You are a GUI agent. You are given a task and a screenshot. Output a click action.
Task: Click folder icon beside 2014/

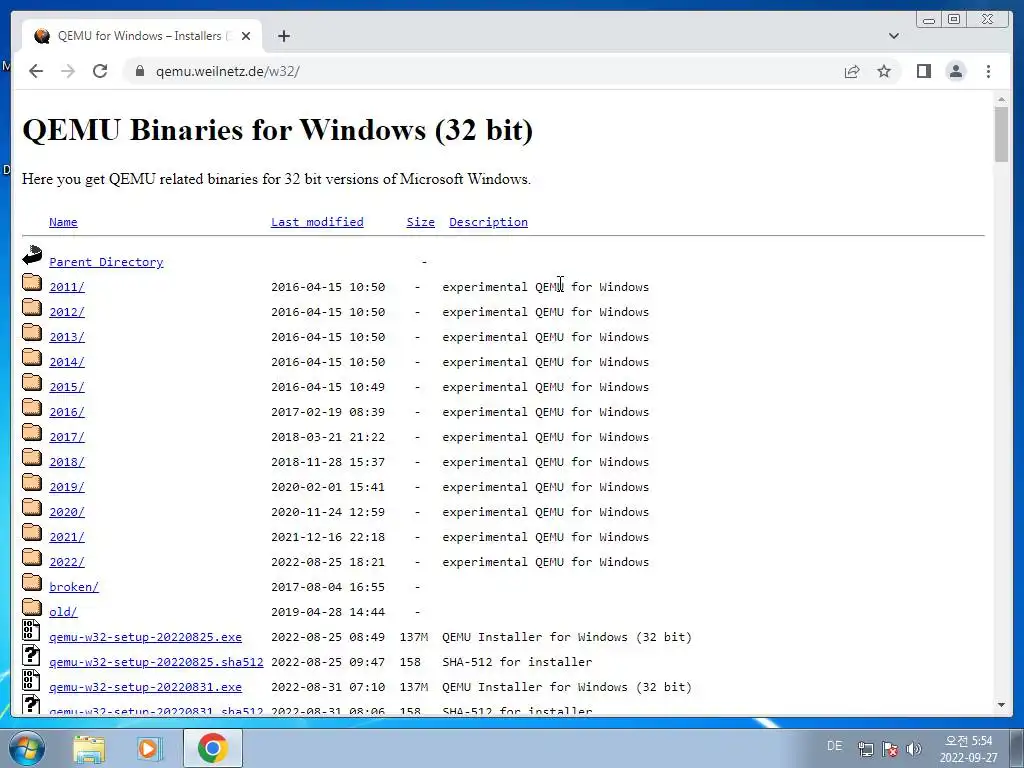coord(32,357)
